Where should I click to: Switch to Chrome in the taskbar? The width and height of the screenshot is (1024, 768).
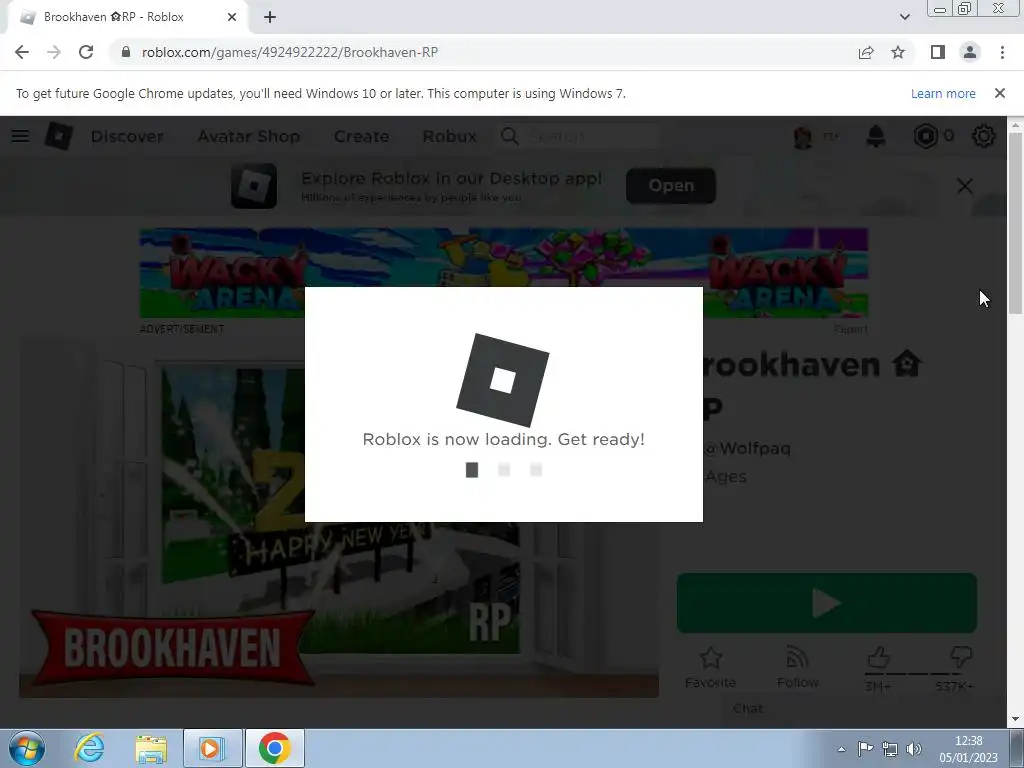click(274, 748)
